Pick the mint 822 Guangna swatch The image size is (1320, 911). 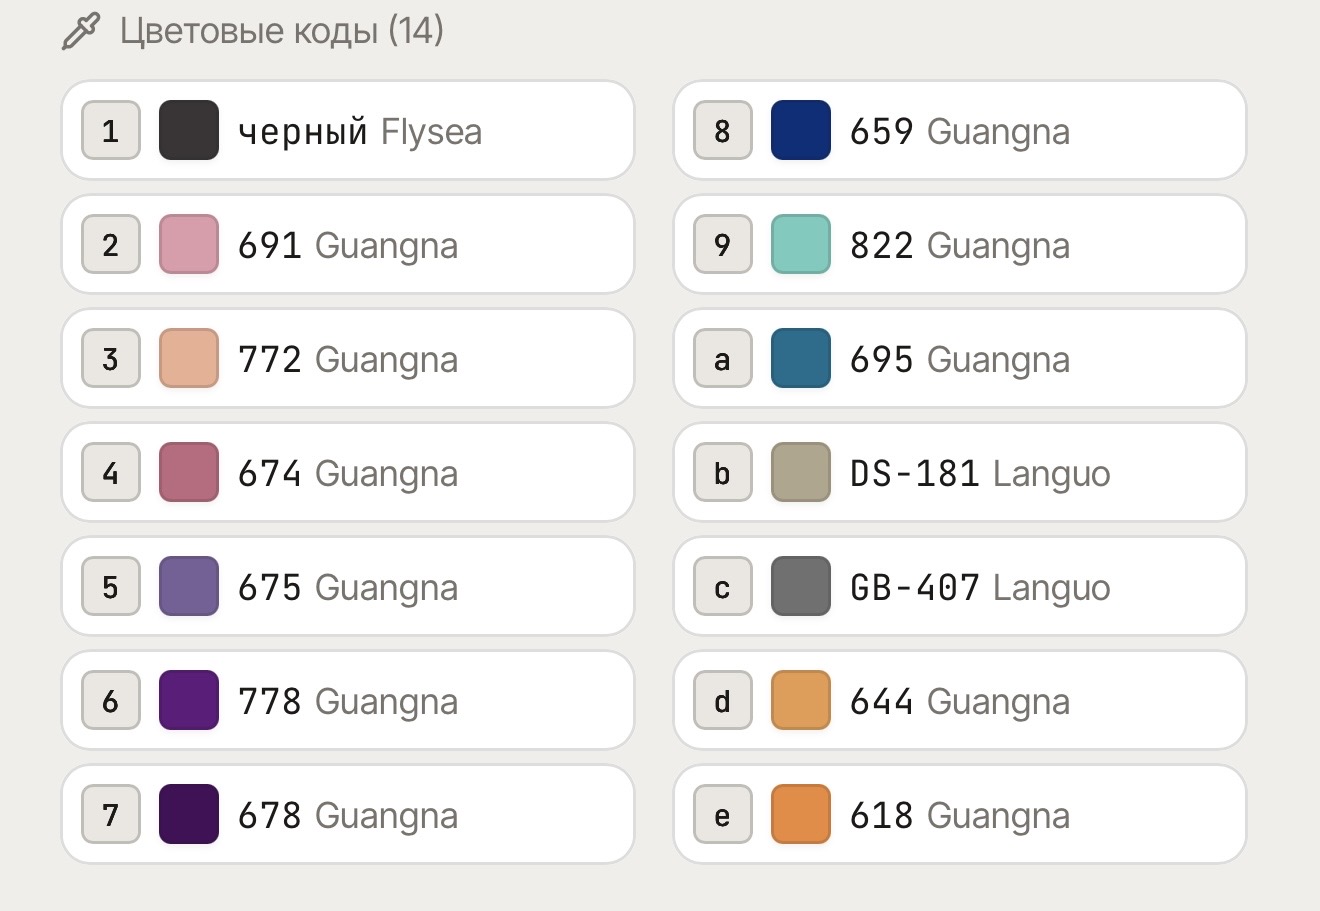tap(801, 244)
